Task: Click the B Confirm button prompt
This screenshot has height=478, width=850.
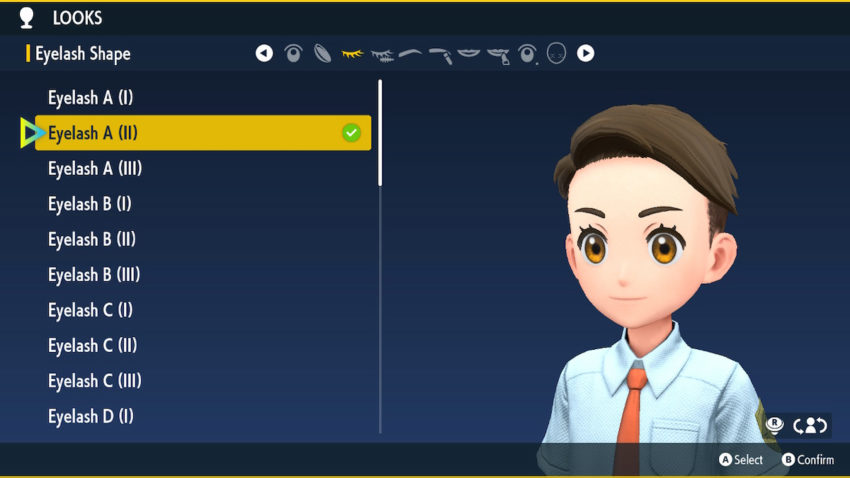Action: point(808,460)
